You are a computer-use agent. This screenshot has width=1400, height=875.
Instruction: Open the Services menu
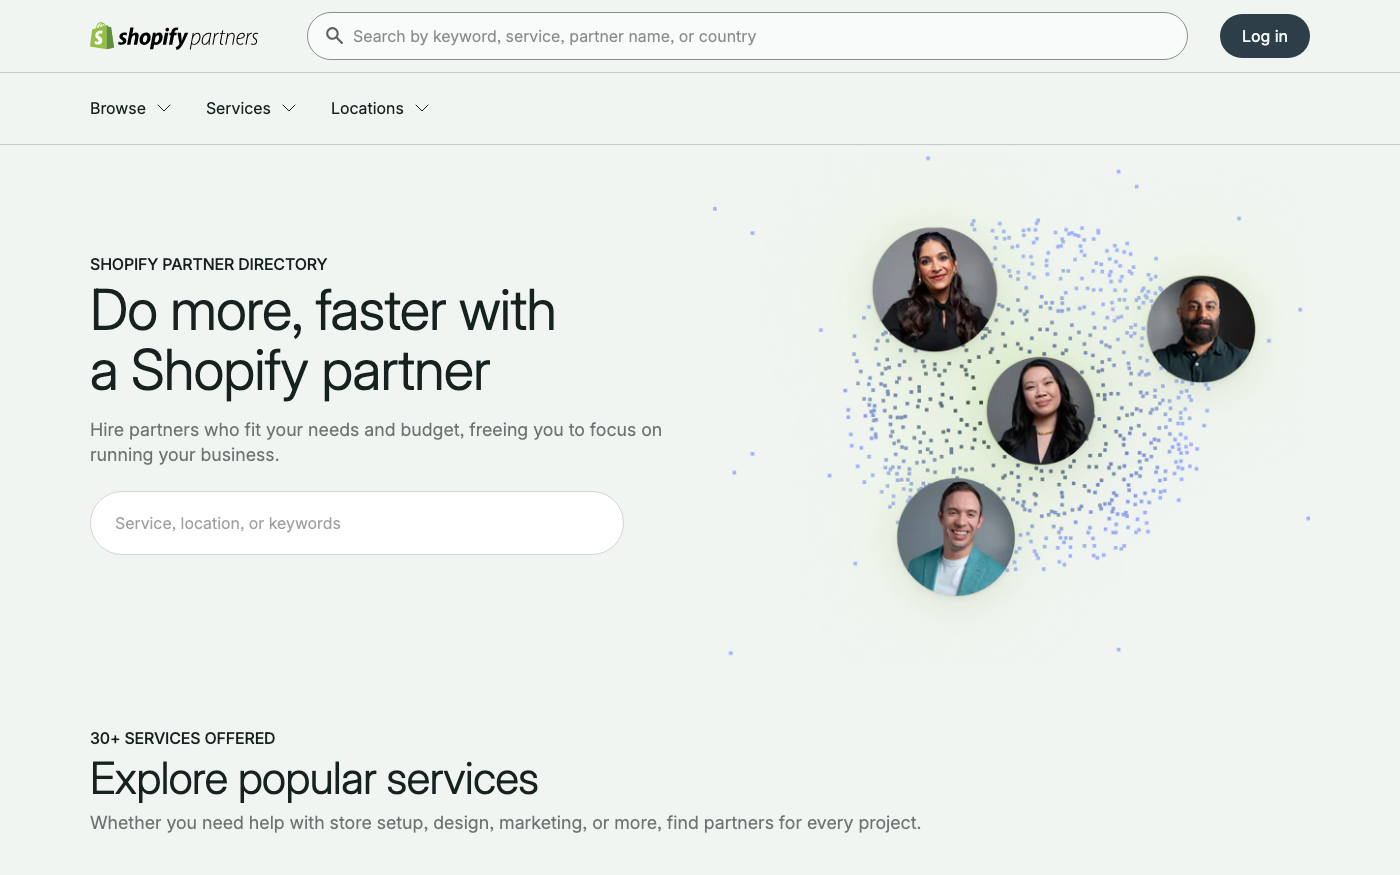point(238,108)
